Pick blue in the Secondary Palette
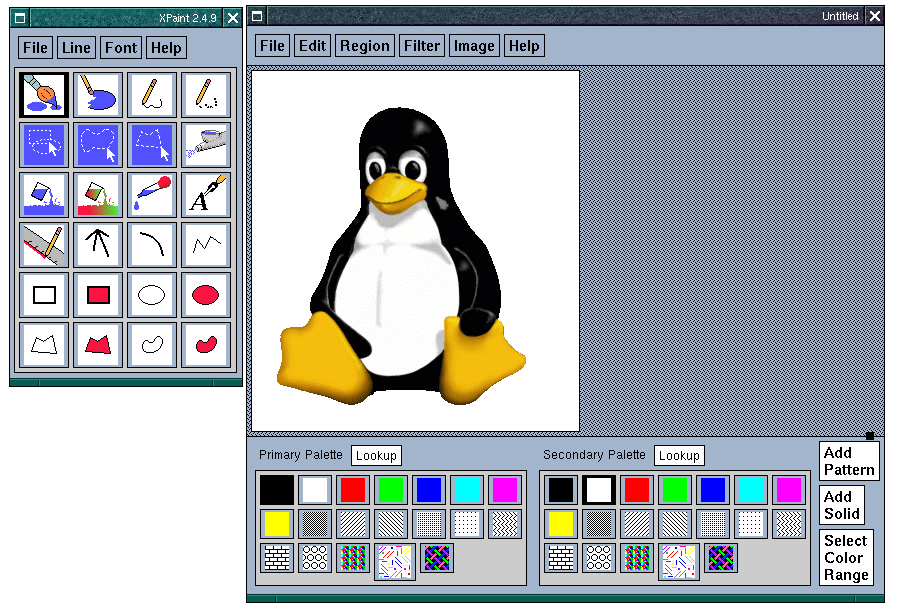Image resolution: width=898 pixels, height=610 pixels. 713,490
